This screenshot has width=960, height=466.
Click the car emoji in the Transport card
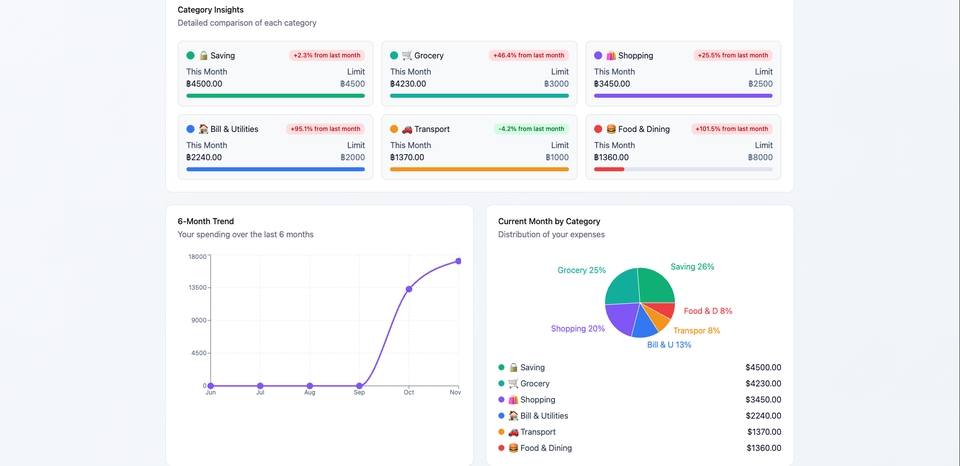[407, 129]
